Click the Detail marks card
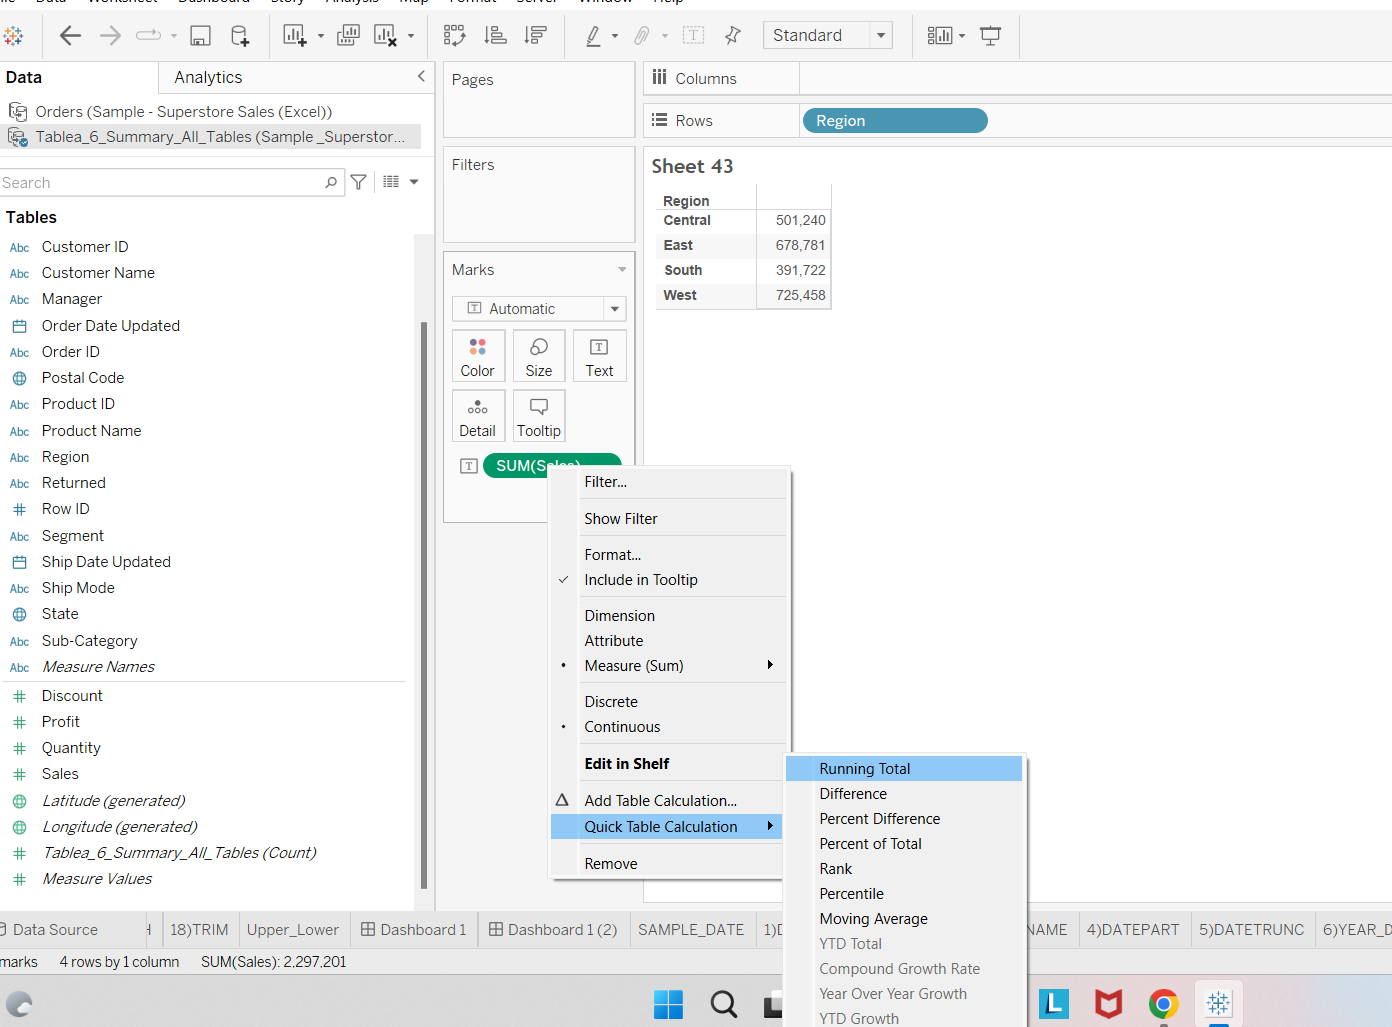Image resolution: width=1392 pixels, height=1027 pixels. click(478, 416)
